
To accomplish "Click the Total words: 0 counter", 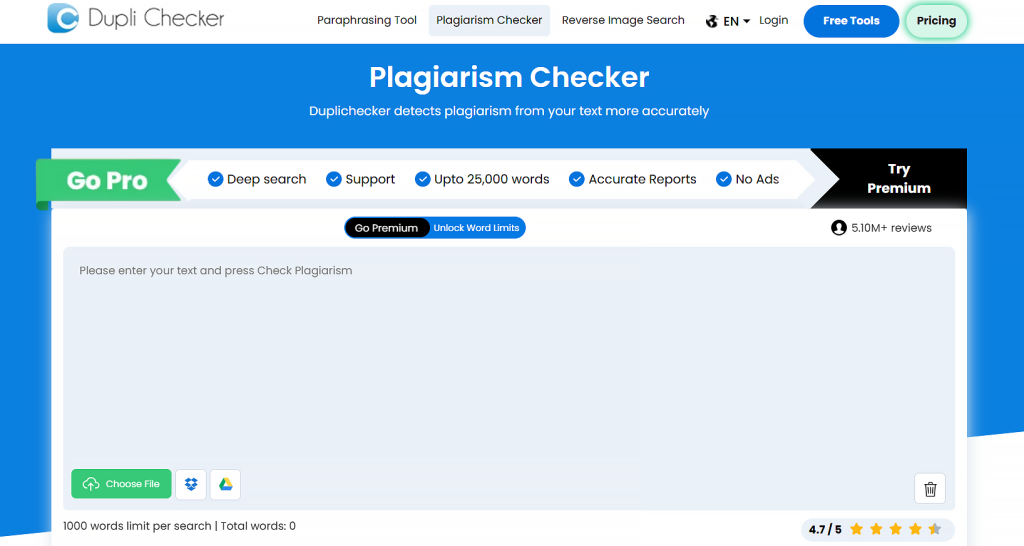I will pyautogui.click(x=258, y=526).
